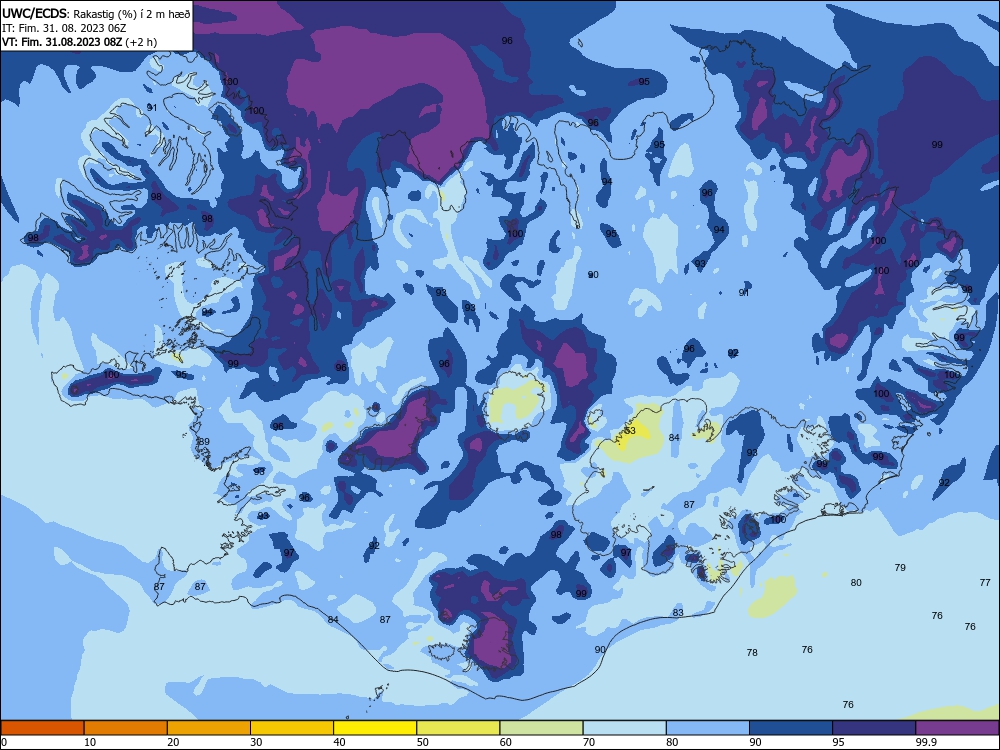Screen dimensions: 1000x750
Task: Click the golden 30–40 legend swatch
Action: (292, 728)
